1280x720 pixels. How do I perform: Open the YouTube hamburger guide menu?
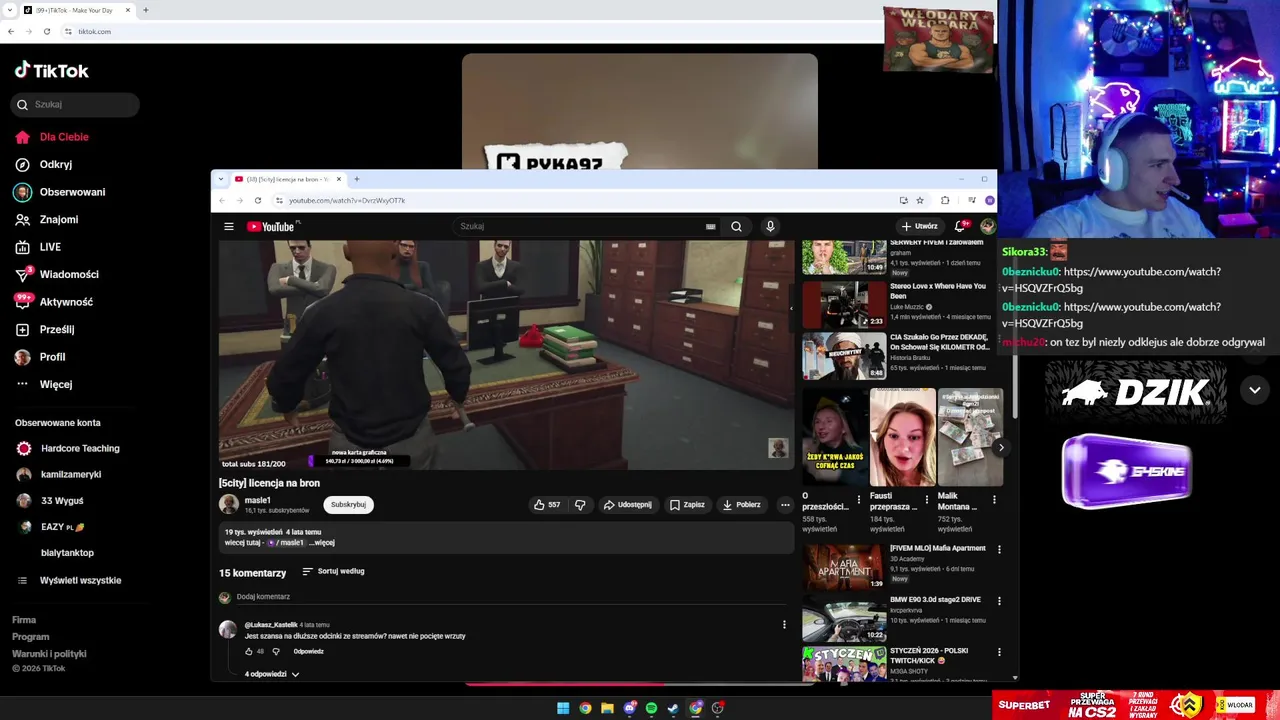(x=229, y=227)
